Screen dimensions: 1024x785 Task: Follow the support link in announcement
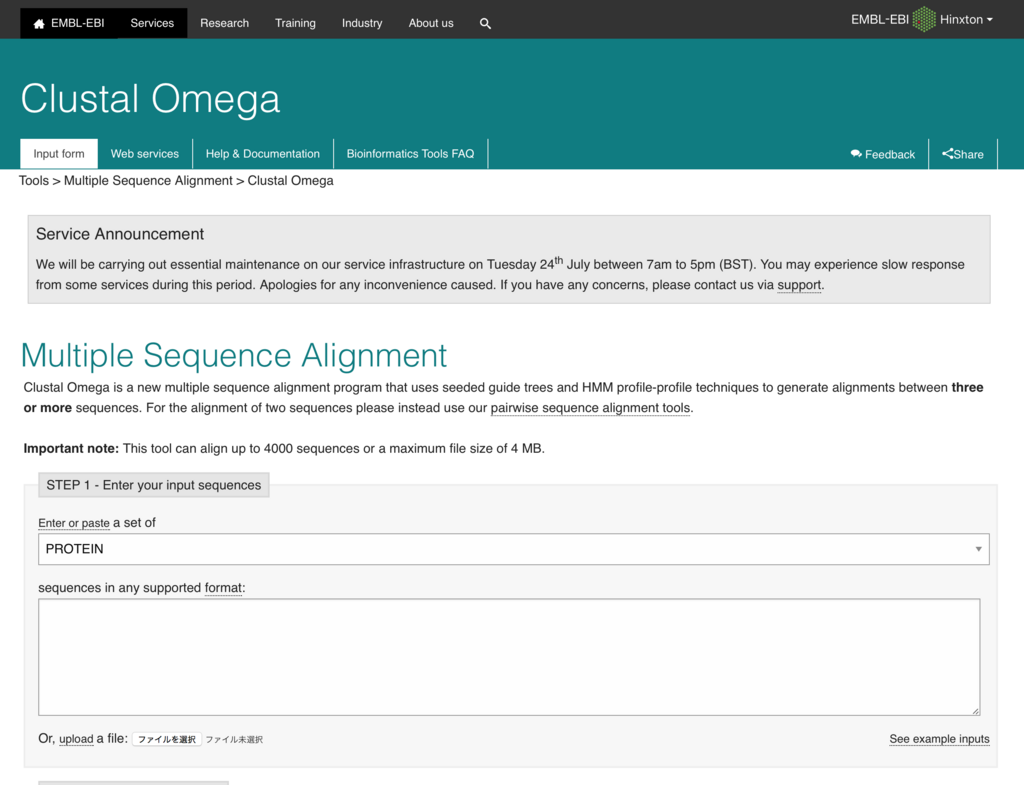[x=799, y=285]
